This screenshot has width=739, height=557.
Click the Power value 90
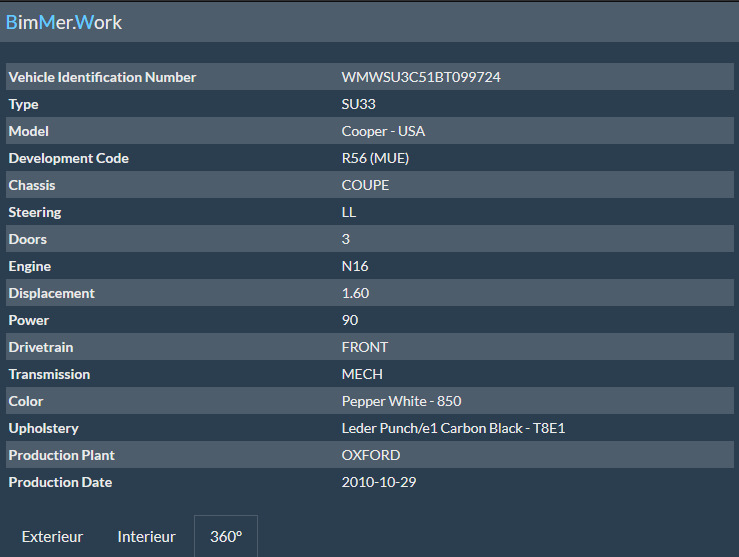pos(350,320)
